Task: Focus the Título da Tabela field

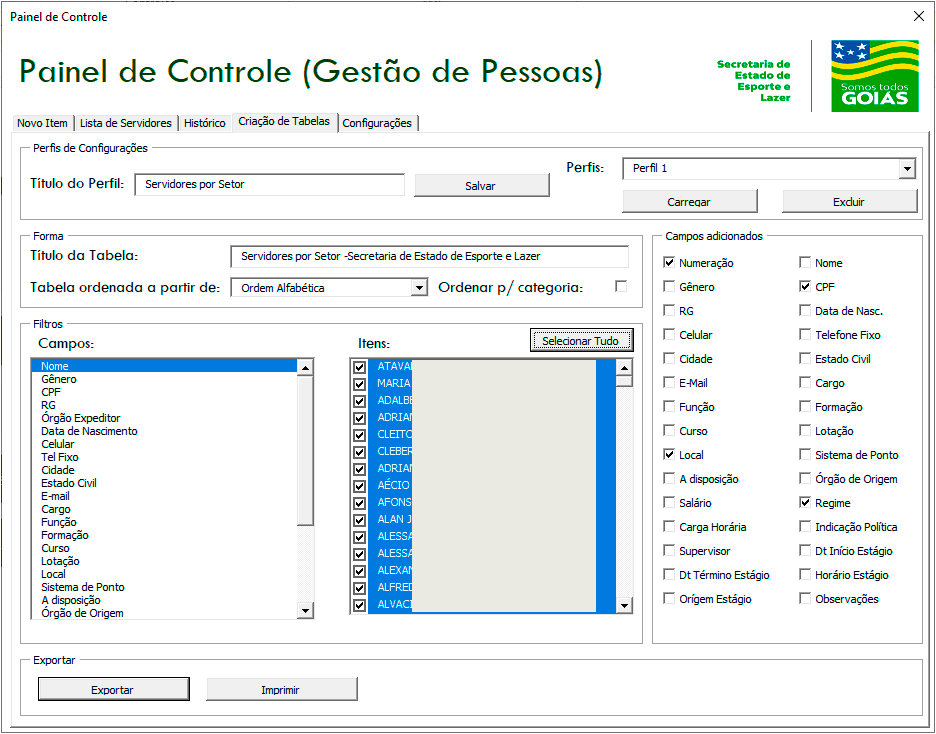Action: click(429, 256)
